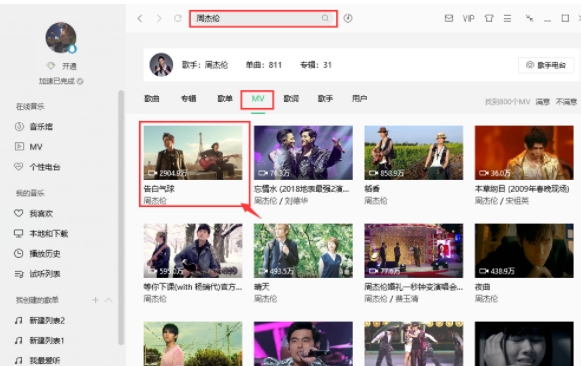Select the MV tab in results
This screenshot has height=366, width=581.
(x=258, y=99)
